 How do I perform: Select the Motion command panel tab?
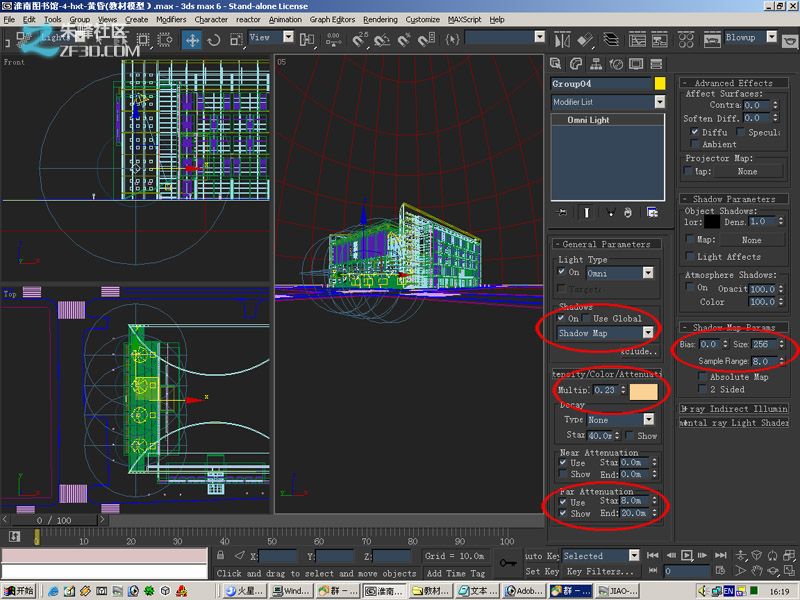pos(617,63)
